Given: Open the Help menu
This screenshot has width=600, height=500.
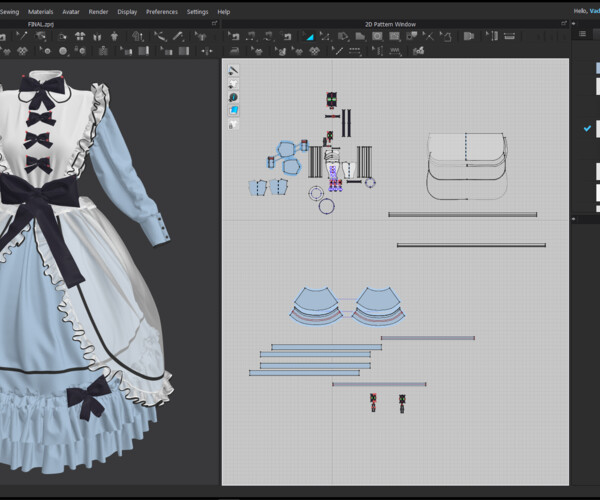Looking at the screenshot, I should pyautogui.click(x=223, y=12).
